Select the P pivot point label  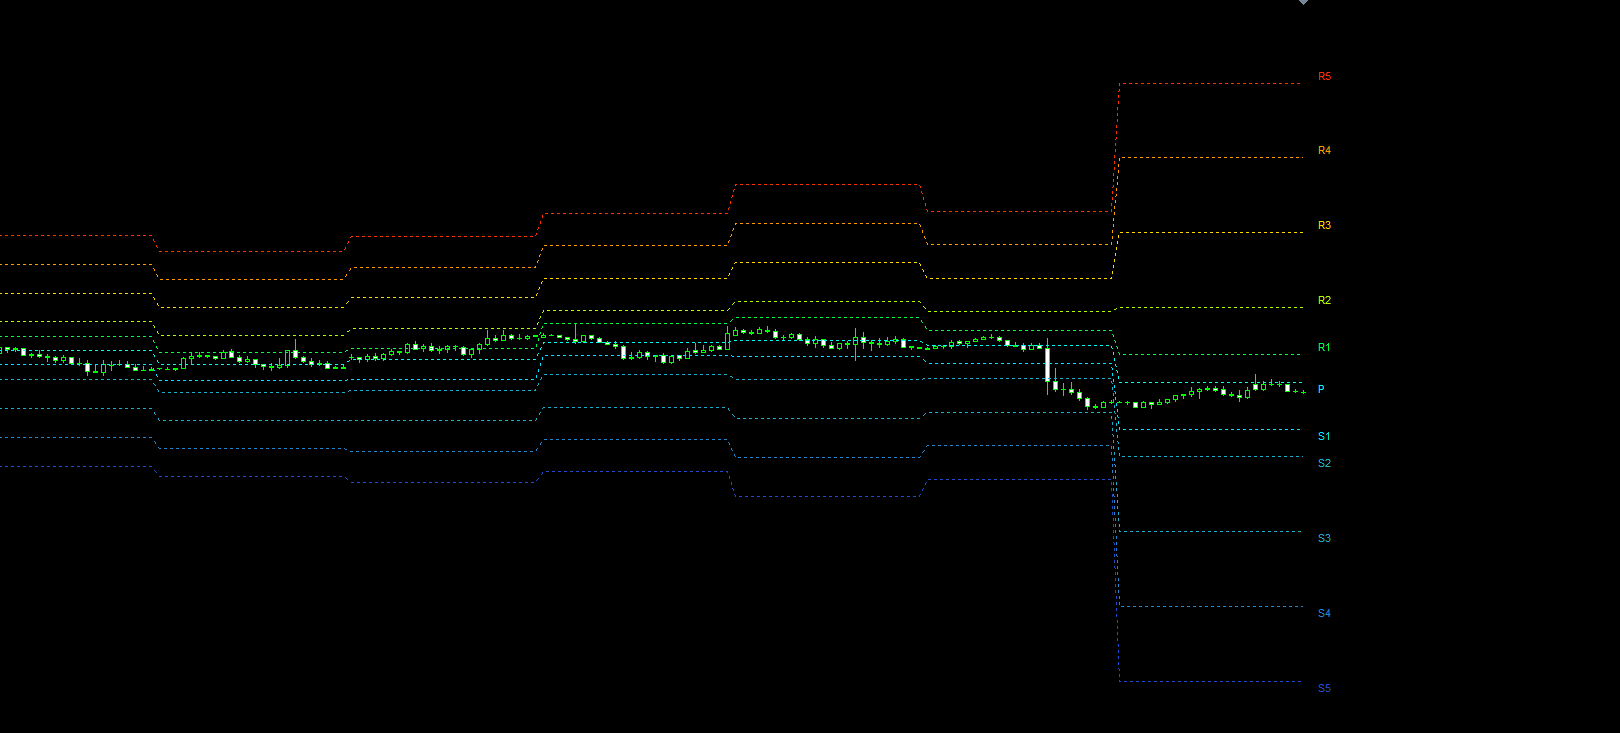1321,389
